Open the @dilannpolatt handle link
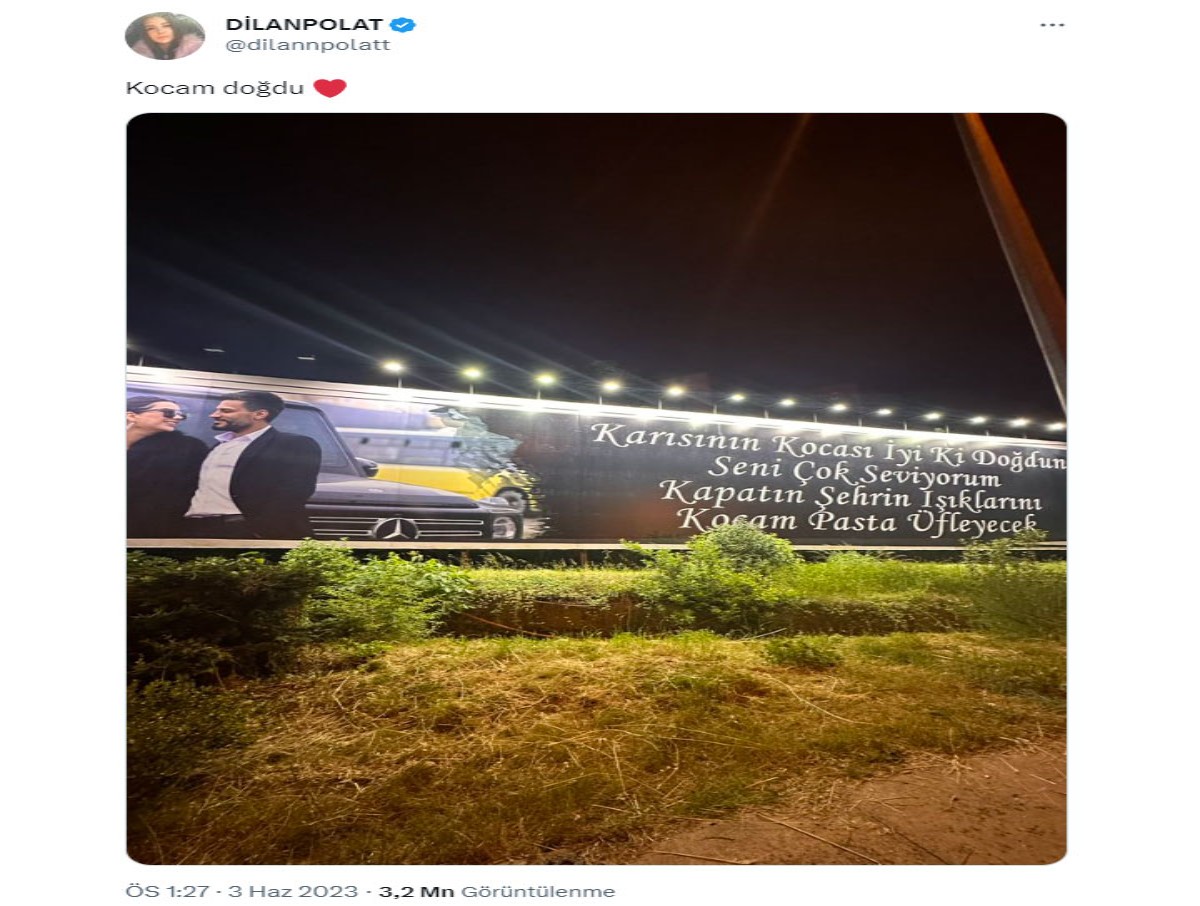 (308, 45)
